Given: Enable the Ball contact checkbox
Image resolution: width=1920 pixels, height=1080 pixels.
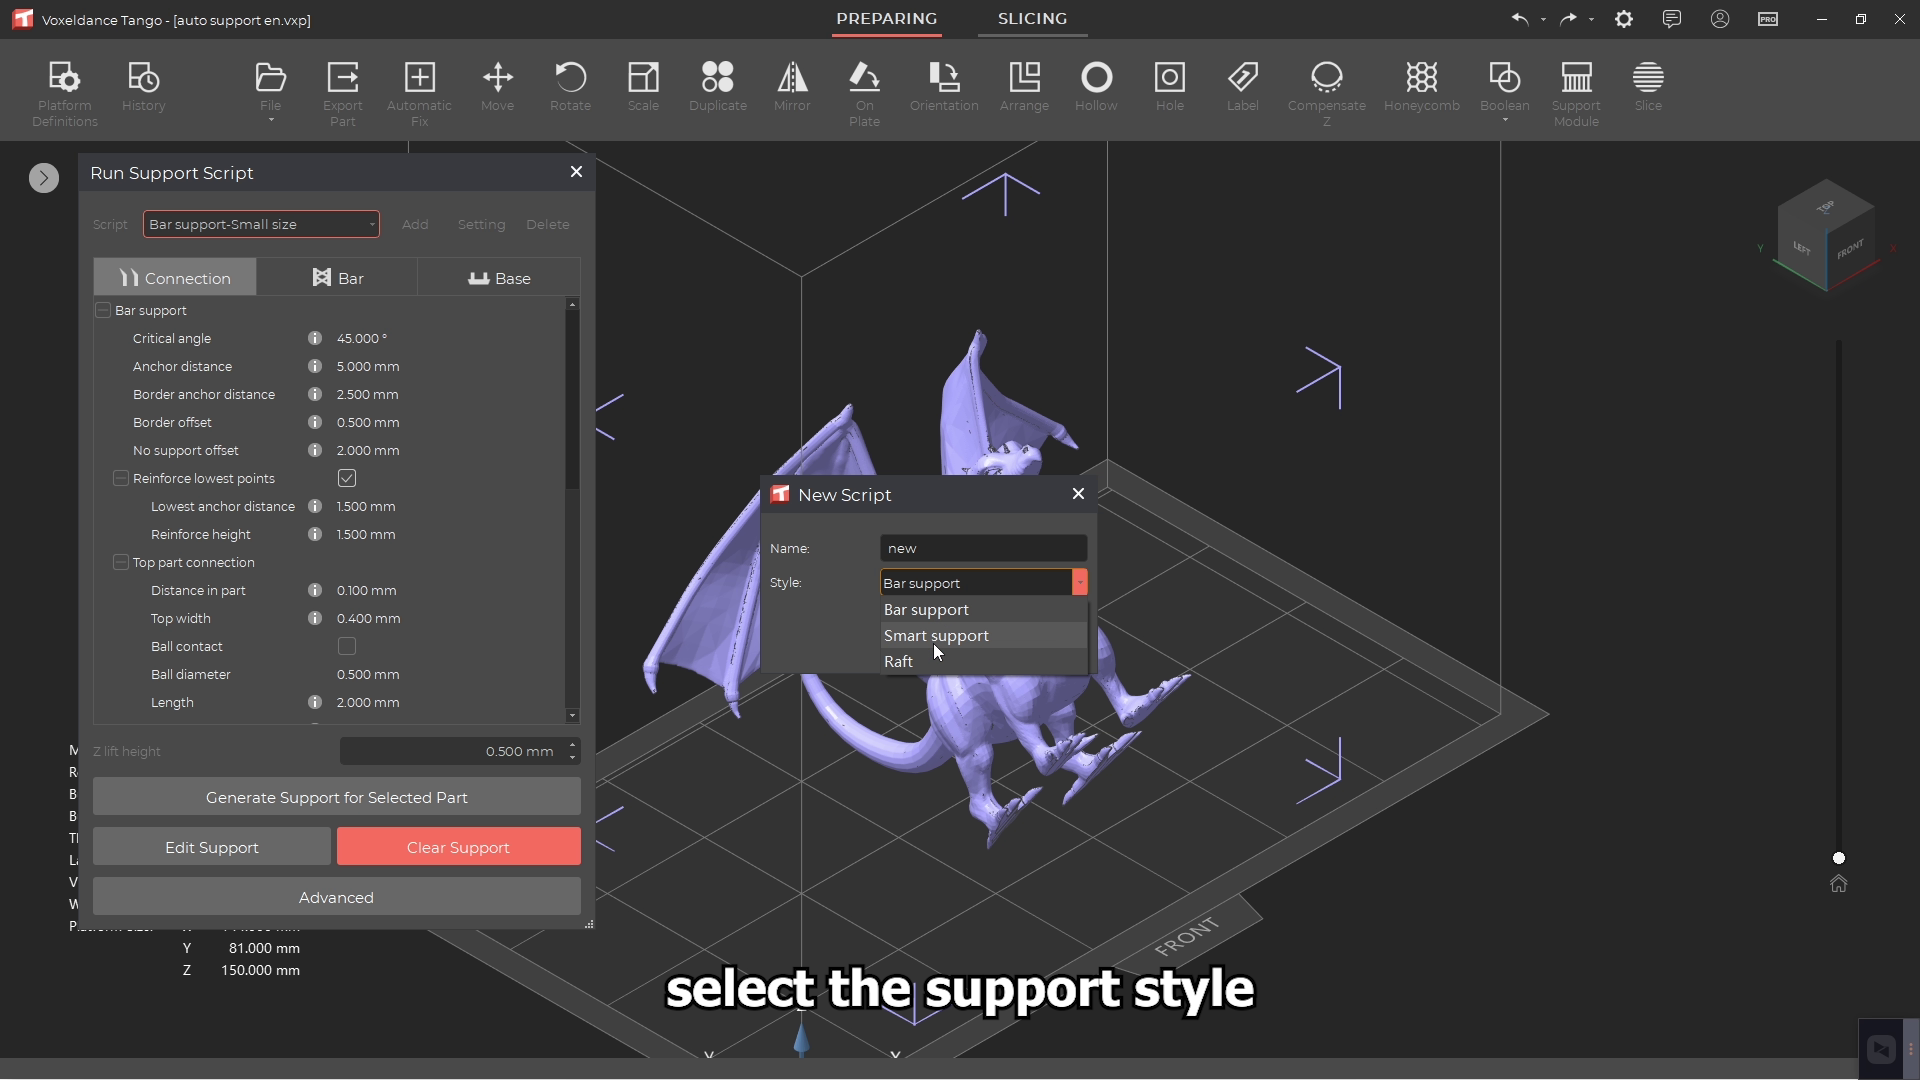Looking at the screenshot, I should [x=347, y=647].
